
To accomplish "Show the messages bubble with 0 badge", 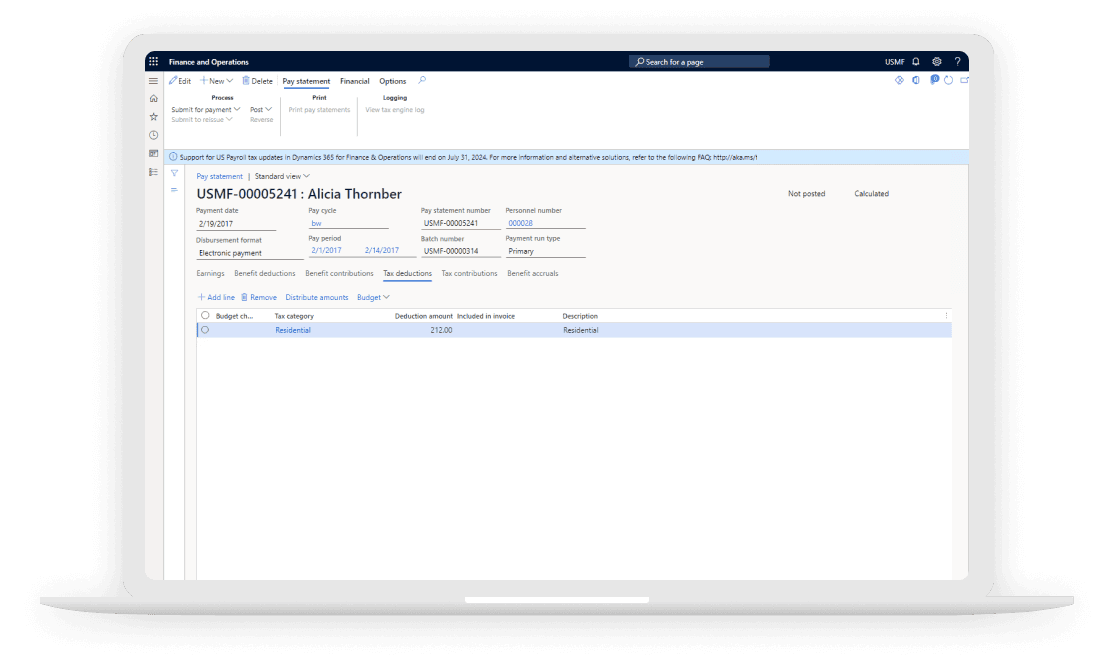I will (x=934, y=80).
